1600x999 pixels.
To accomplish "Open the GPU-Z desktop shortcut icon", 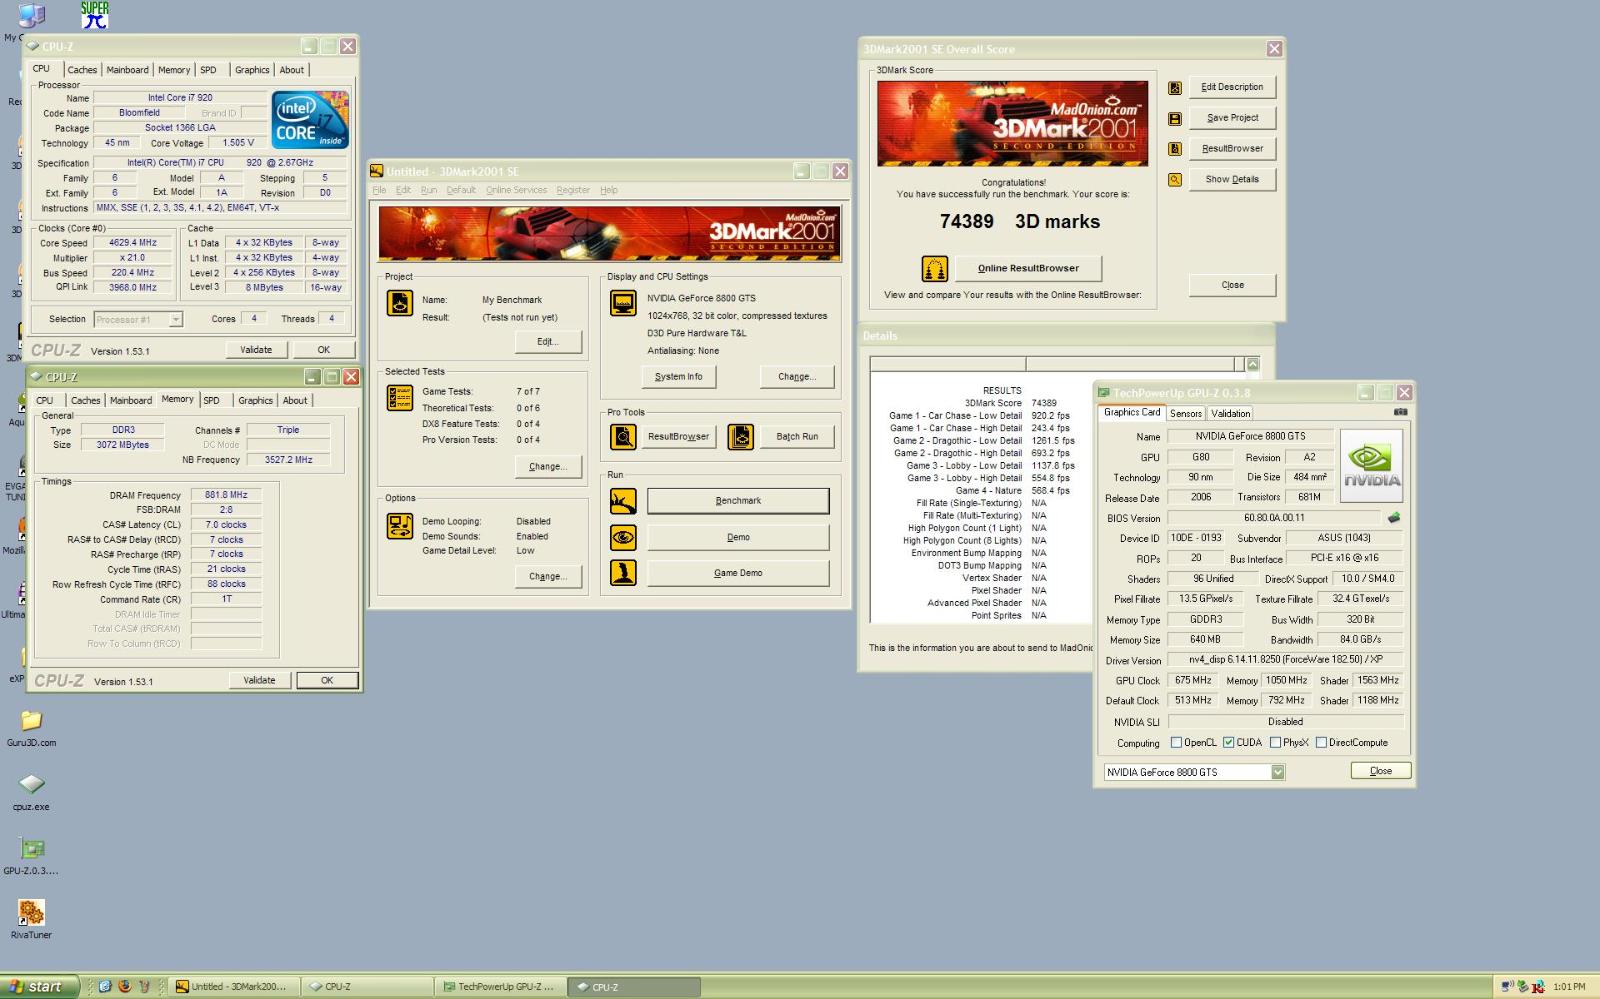I will point(32,848).
